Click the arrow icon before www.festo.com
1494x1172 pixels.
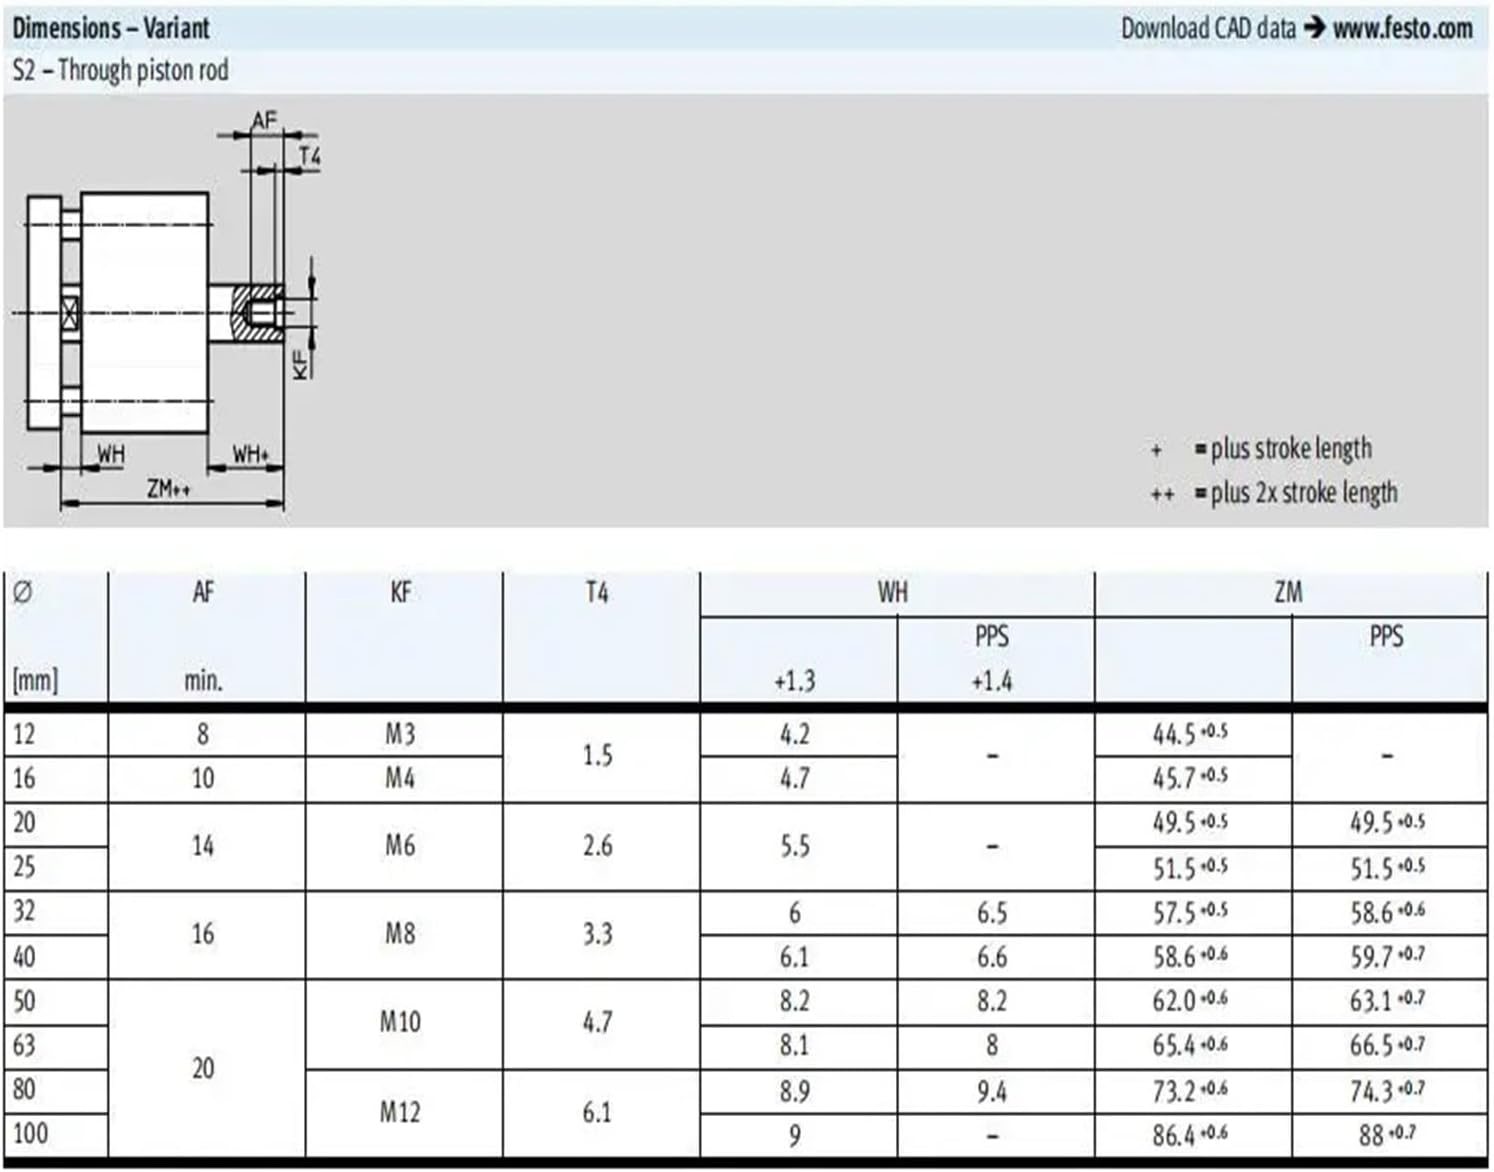point(1312,28)
